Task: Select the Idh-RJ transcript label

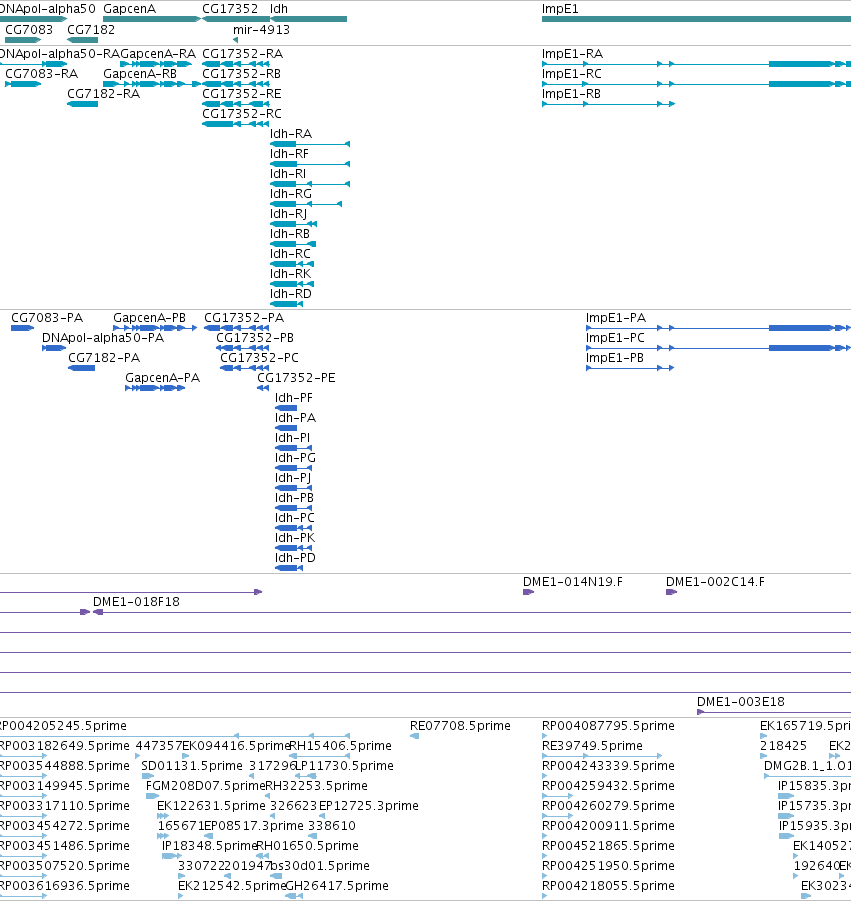Action: [x=288, y=214]
